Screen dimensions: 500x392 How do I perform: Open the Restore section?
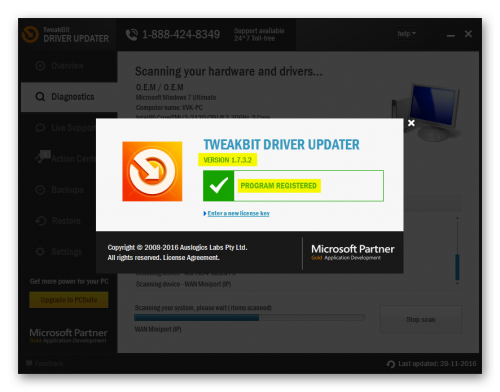pyautogui.click(x=66, y=221)
